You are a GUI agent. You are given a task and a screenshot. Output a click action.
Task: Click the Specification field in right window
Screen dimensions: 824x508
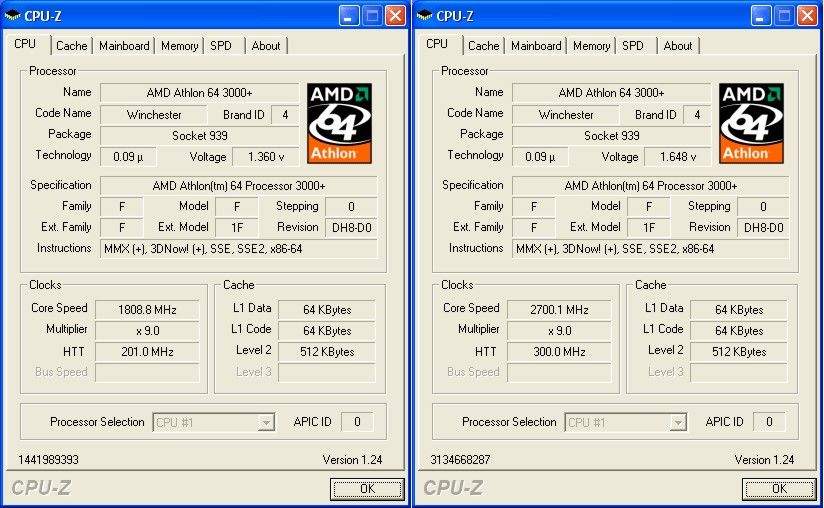tap(651, 186)
